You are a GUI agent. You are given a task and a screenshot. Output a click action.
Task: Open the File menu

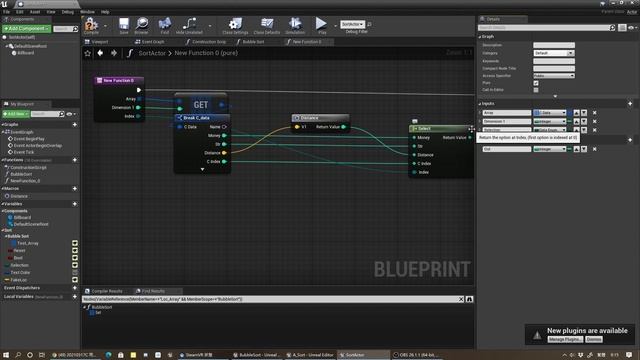click(7, 12)
